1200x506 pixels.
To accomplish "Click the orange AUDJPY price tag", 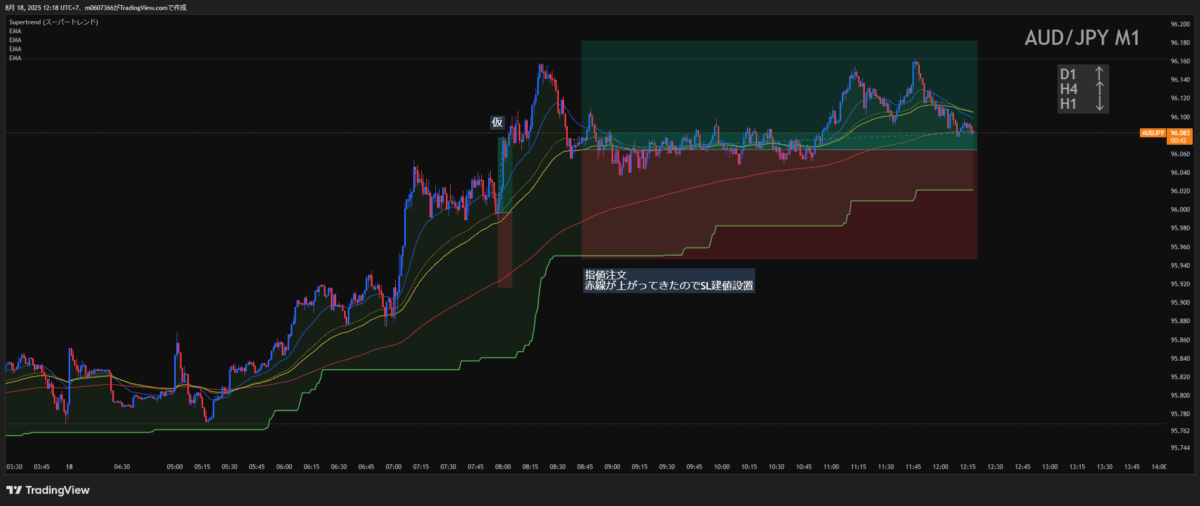I will pos(1153,131).
